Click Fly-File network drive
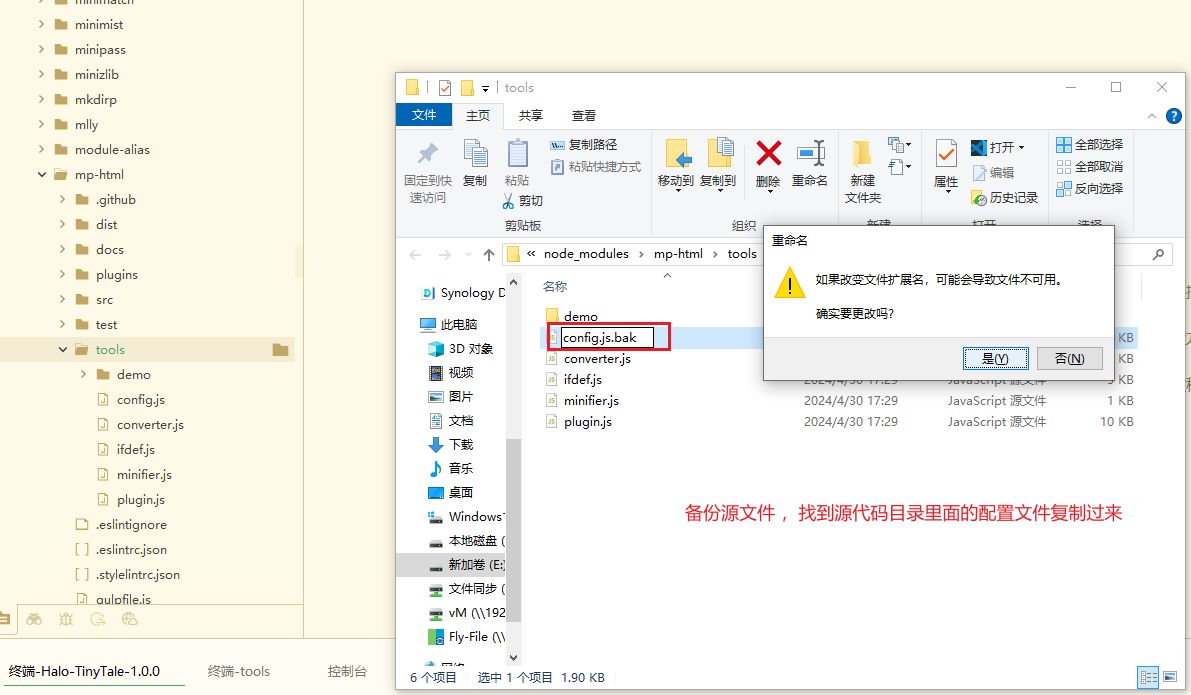Image resolution: width=1191 pixels, height=695 pixels. (467, 637)
